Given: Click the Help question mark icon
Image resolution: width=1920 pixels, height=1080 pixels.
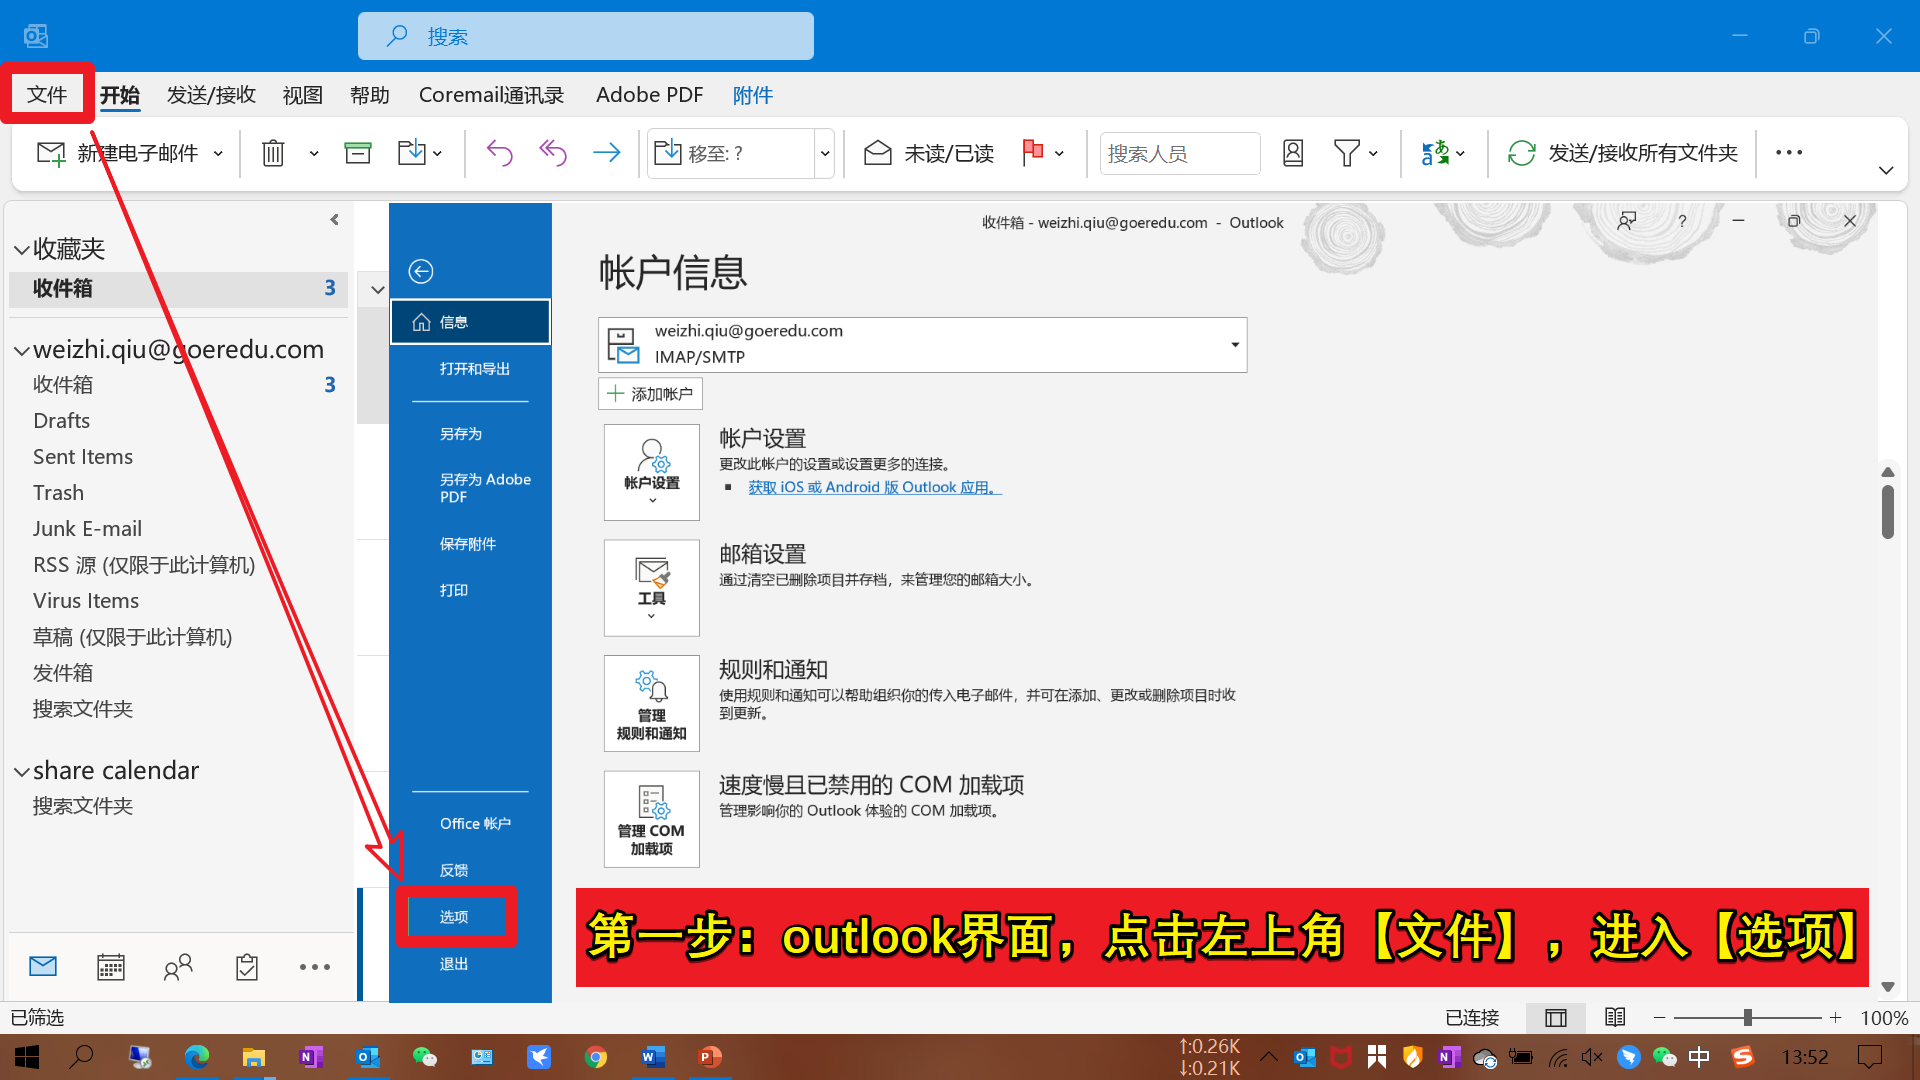Looking at the screenshot, I should pyautogui.click(x=1682, y=221).
